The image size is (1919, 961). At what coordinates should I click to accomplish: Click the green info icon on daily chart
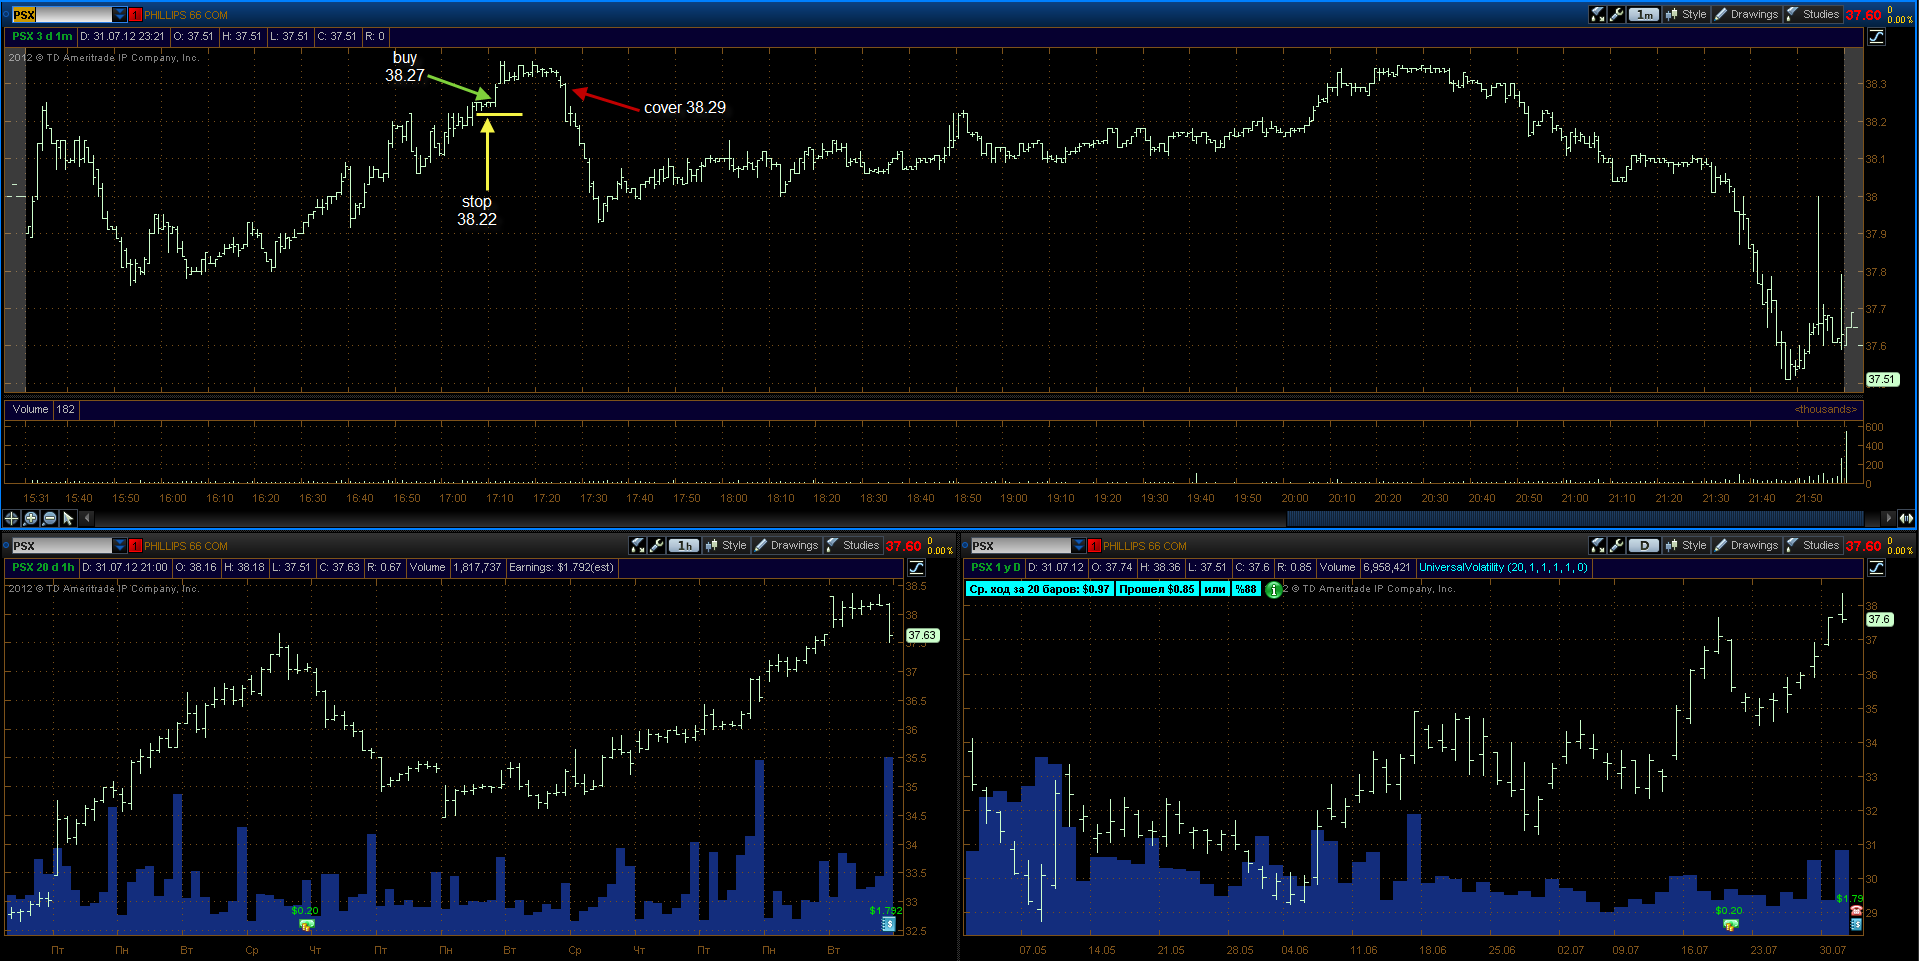1273,590
